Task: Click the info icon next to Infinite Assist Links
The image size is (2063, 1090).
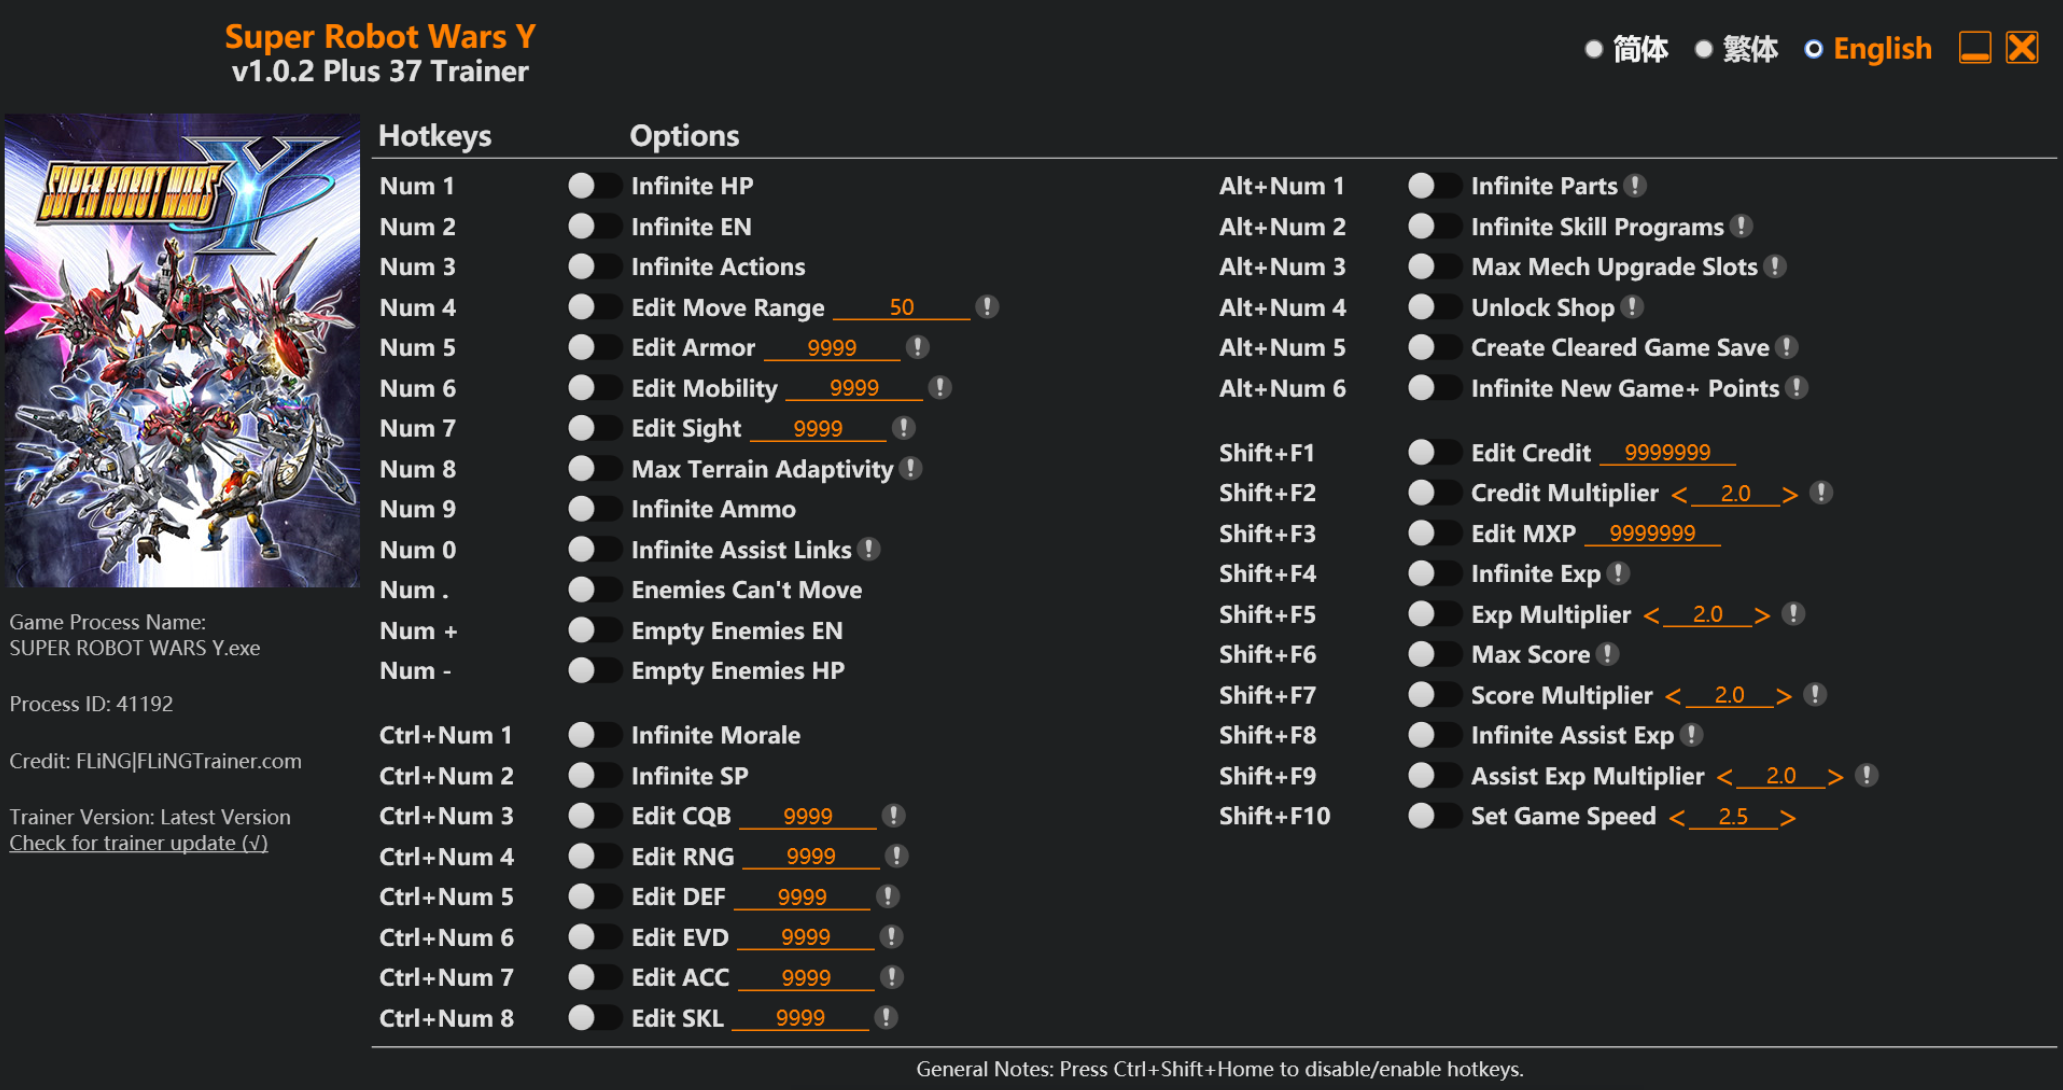Action: tap(869, 549)
